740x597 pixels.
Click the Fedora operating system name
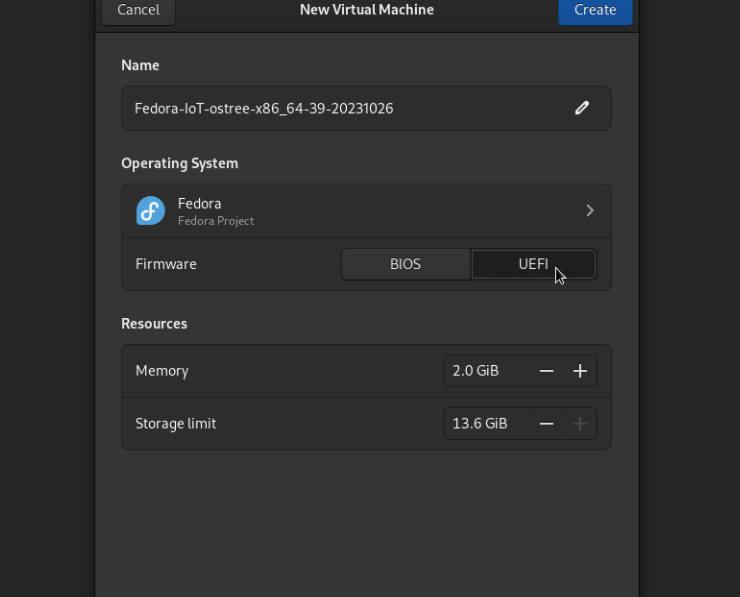[199, 203]
